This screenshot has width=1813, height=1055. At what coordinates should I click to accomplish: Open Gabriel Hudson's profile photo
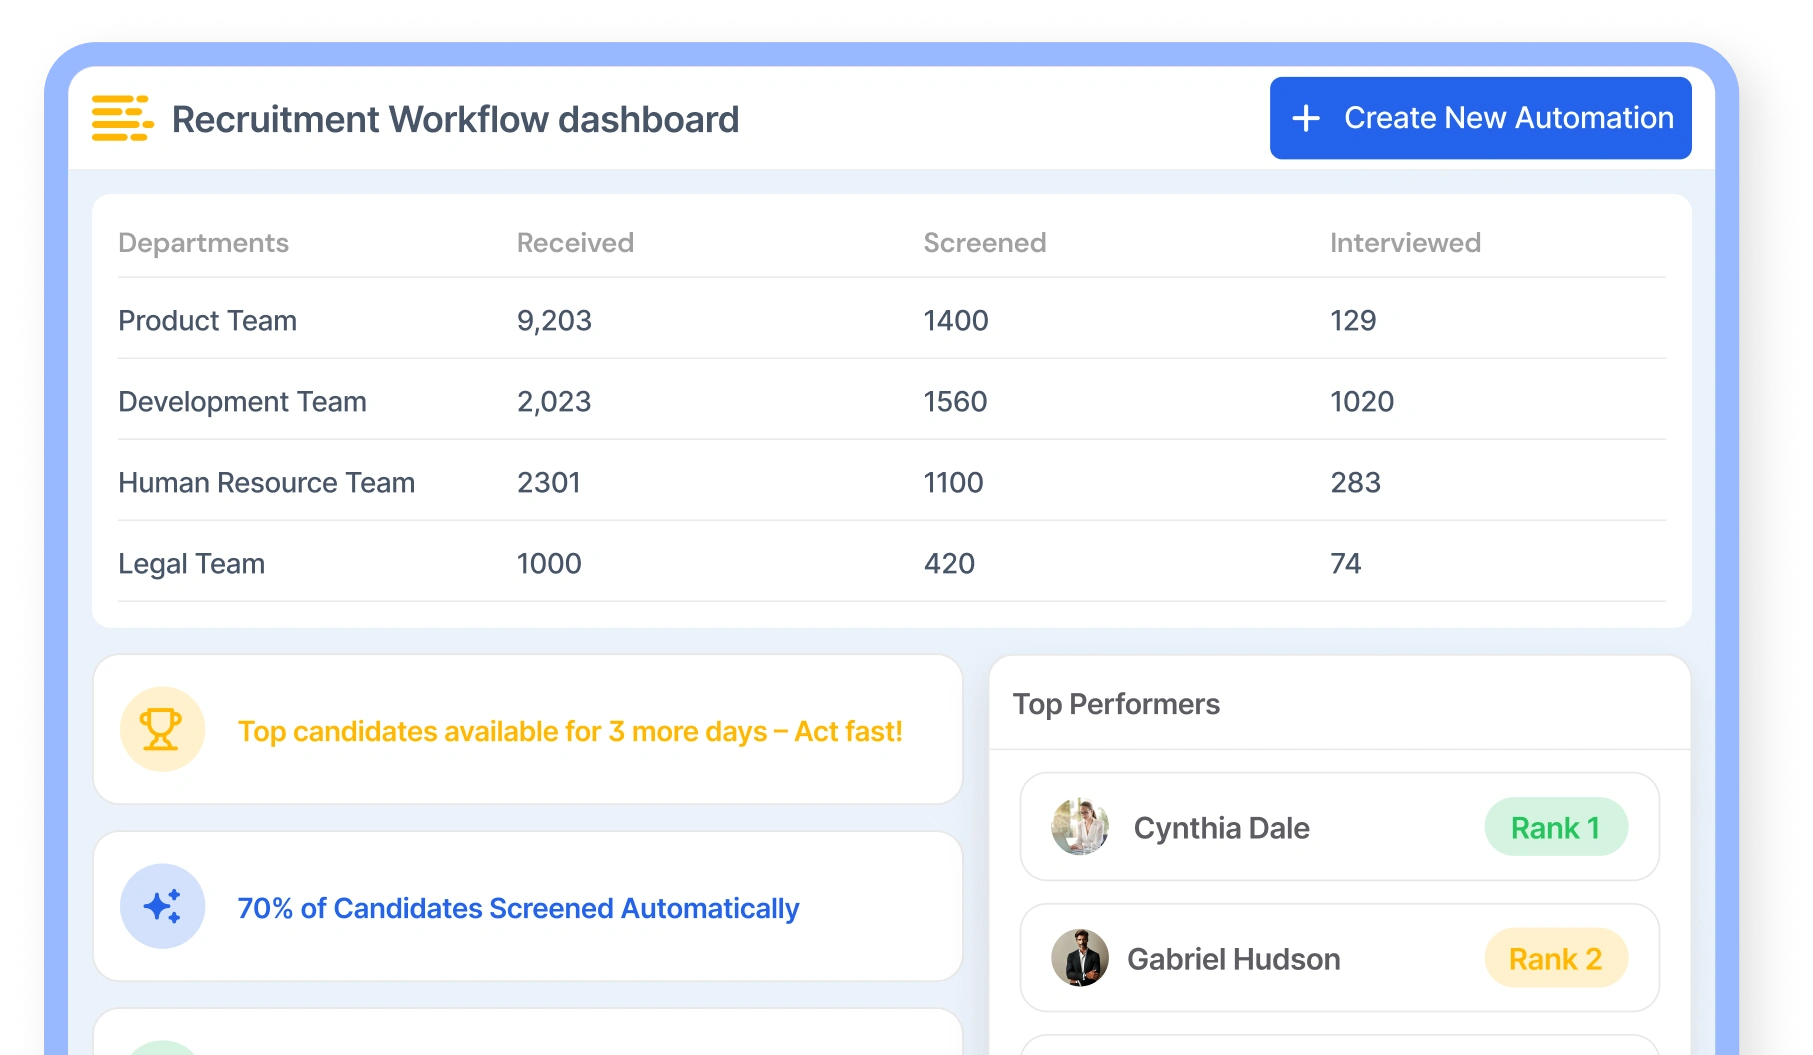(x=1080, y=958)
